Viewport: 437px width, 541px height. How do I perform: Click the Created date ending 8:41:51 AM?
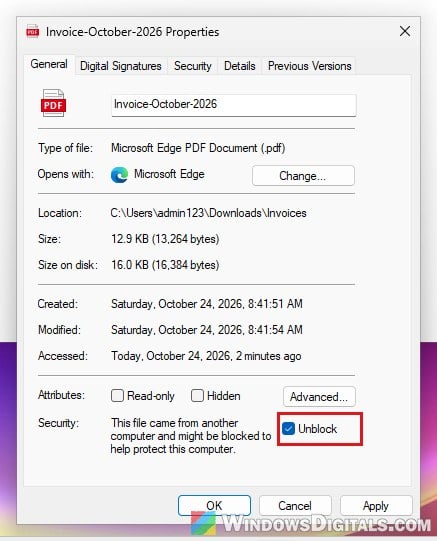207,304
